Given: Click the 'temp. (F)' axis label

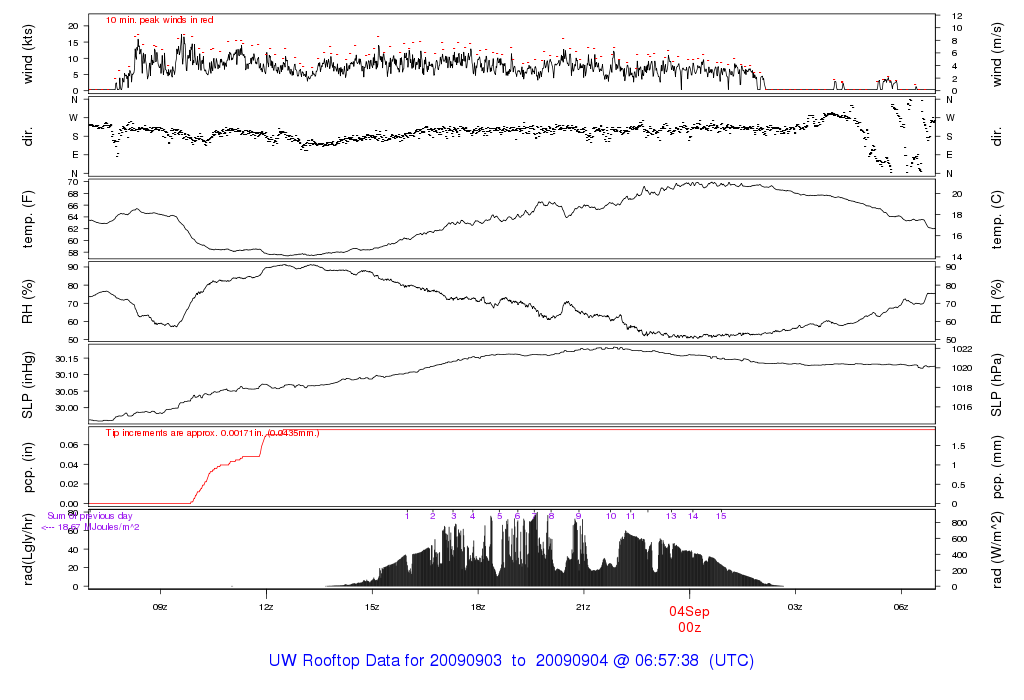Looking at the screenshot, I should [27, 219].
